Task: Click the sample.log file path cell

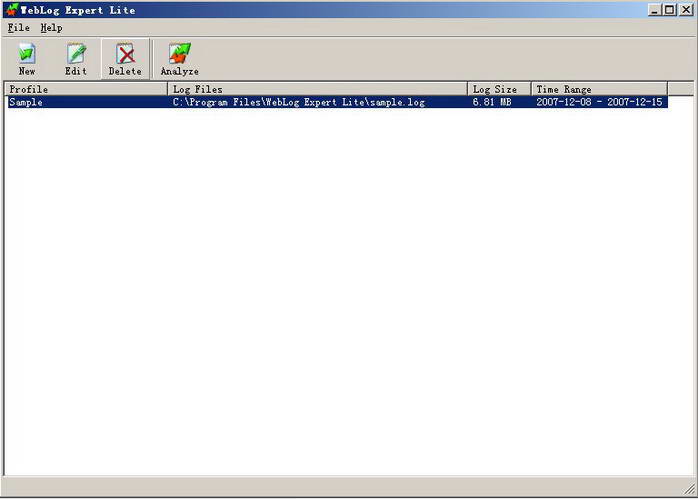Action: coord(299,102)
